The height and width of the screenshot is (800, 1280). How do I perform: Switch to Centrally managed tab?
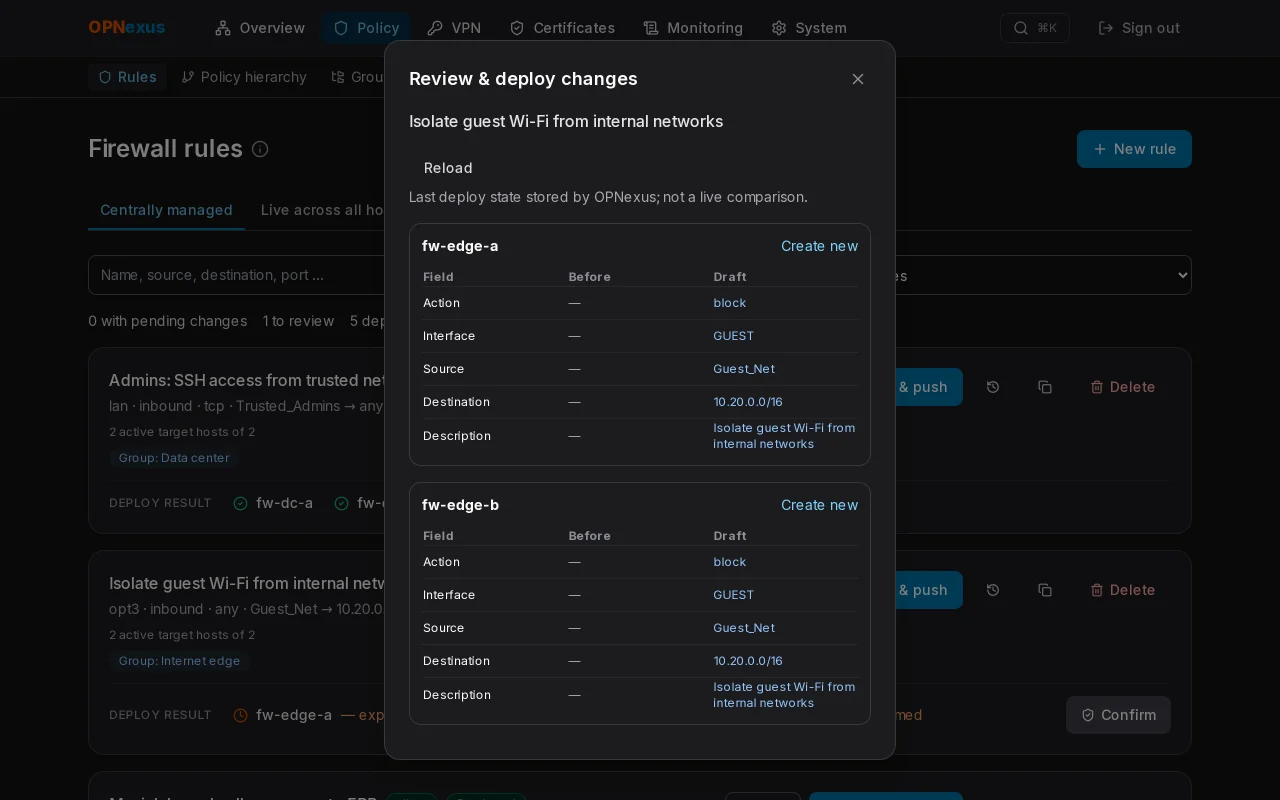166,210
